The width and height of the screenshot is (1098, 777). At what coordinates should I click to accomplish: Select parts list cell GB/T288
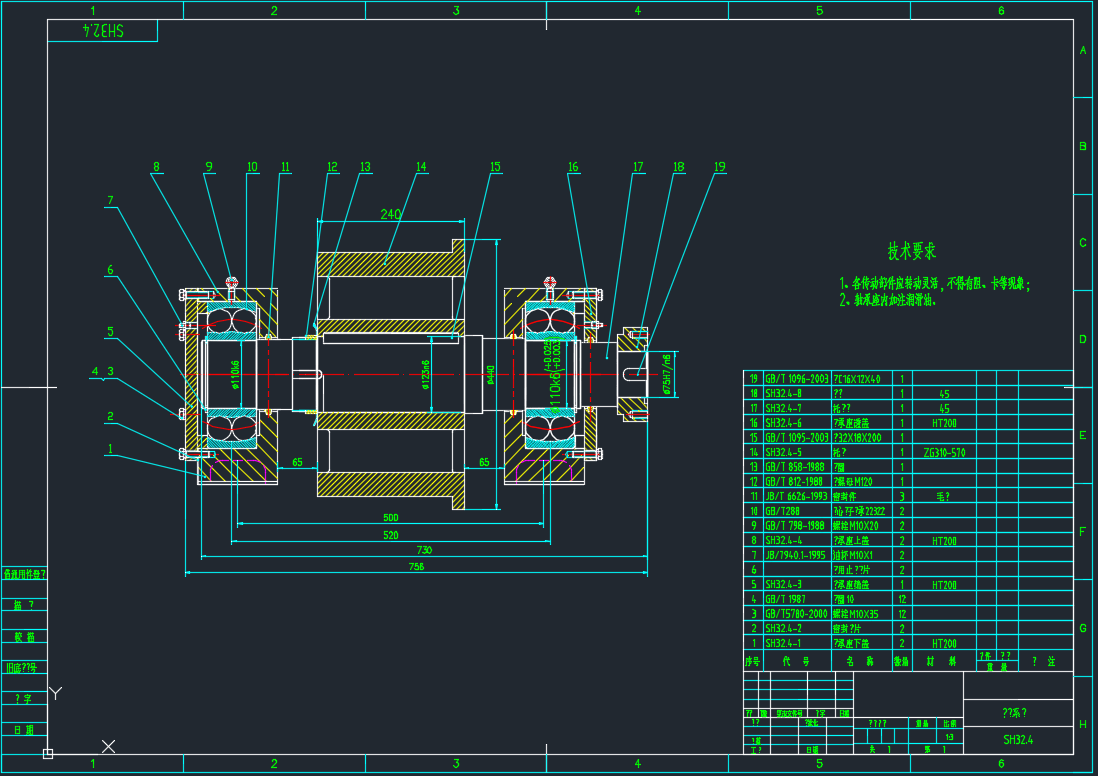click(781, 511)
